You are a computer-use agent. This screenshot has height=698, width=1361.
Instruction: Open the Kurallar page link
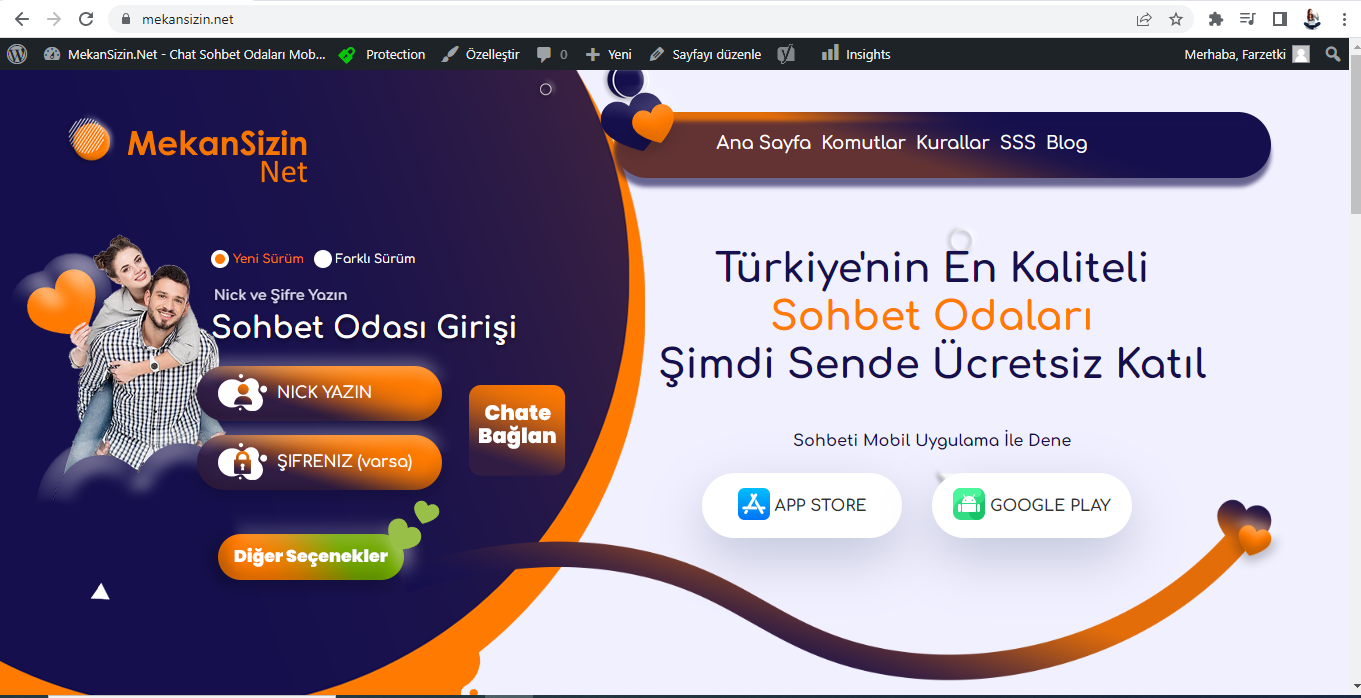click(952, 142)
